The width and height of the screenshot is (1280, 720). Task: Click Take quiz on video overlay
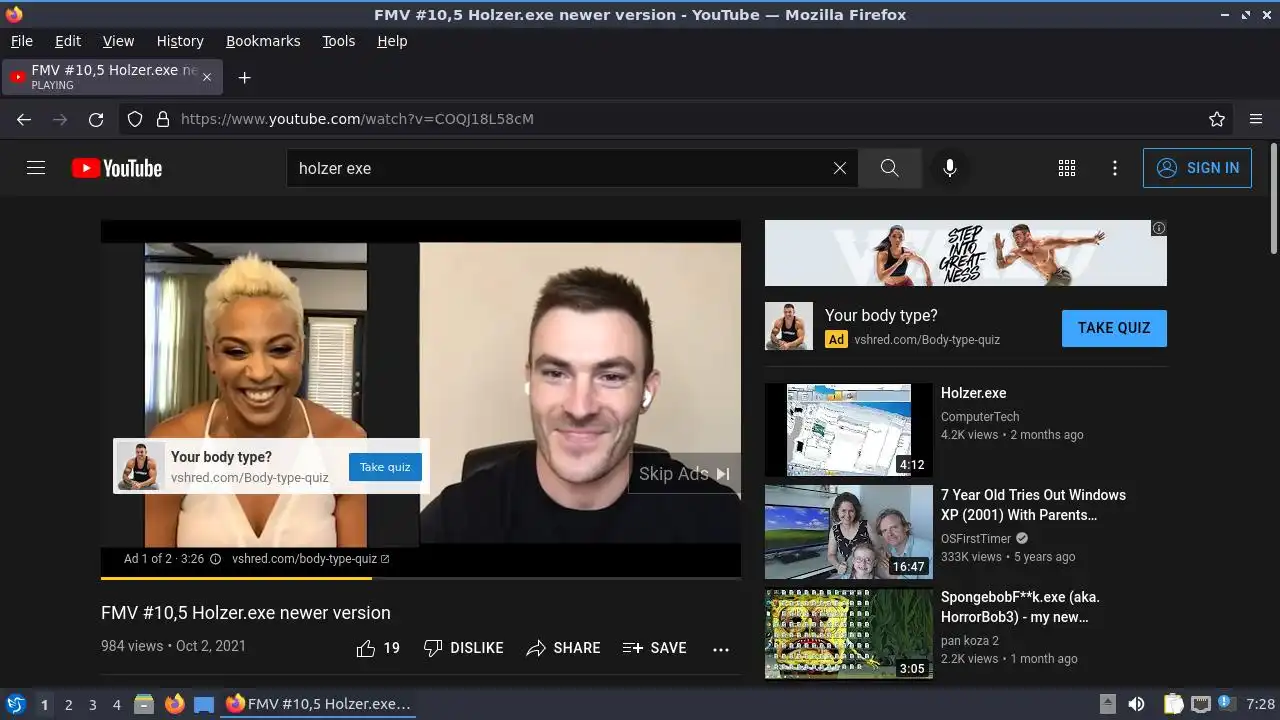pos(385,467)
